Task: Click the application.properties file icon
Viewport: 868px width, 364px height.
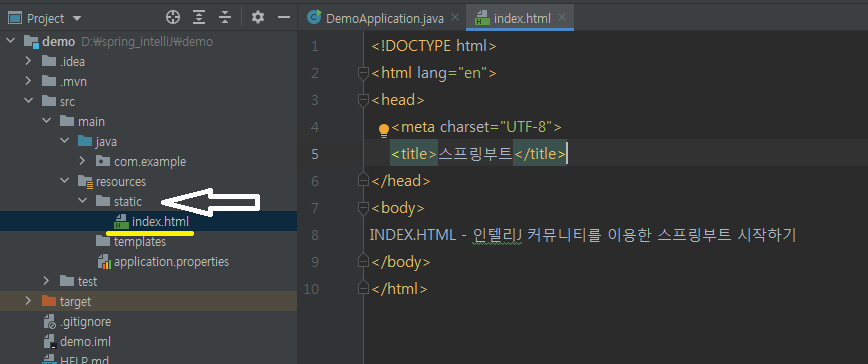Action: pyautogui.click(x=105, y=262)
